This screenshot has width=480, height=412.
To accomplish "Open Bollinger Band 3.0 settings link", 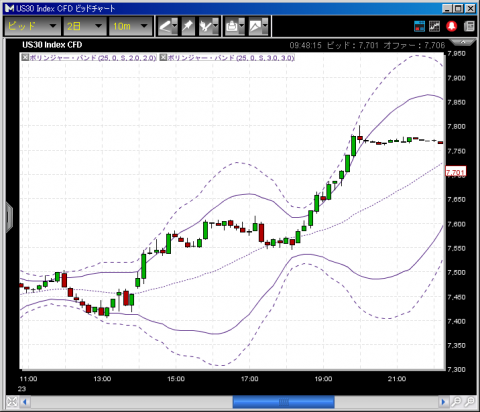I will pyautogui.click(x=231, y=58).
